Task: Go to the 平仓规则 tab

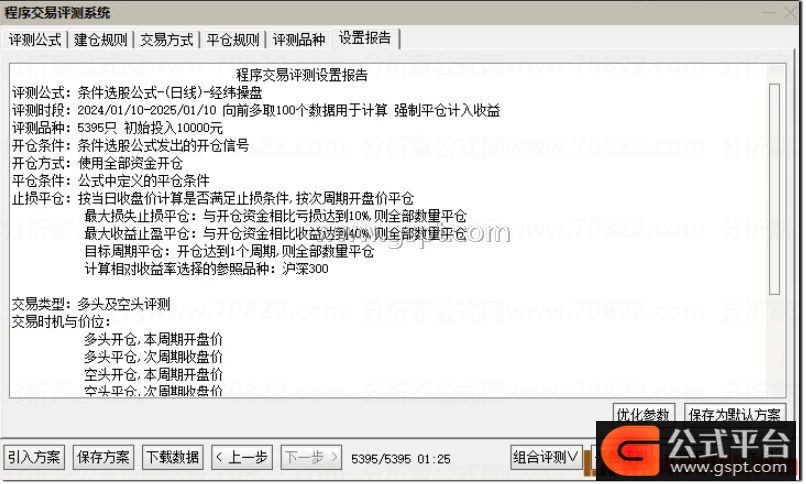Action: click(x=232, y=40)
